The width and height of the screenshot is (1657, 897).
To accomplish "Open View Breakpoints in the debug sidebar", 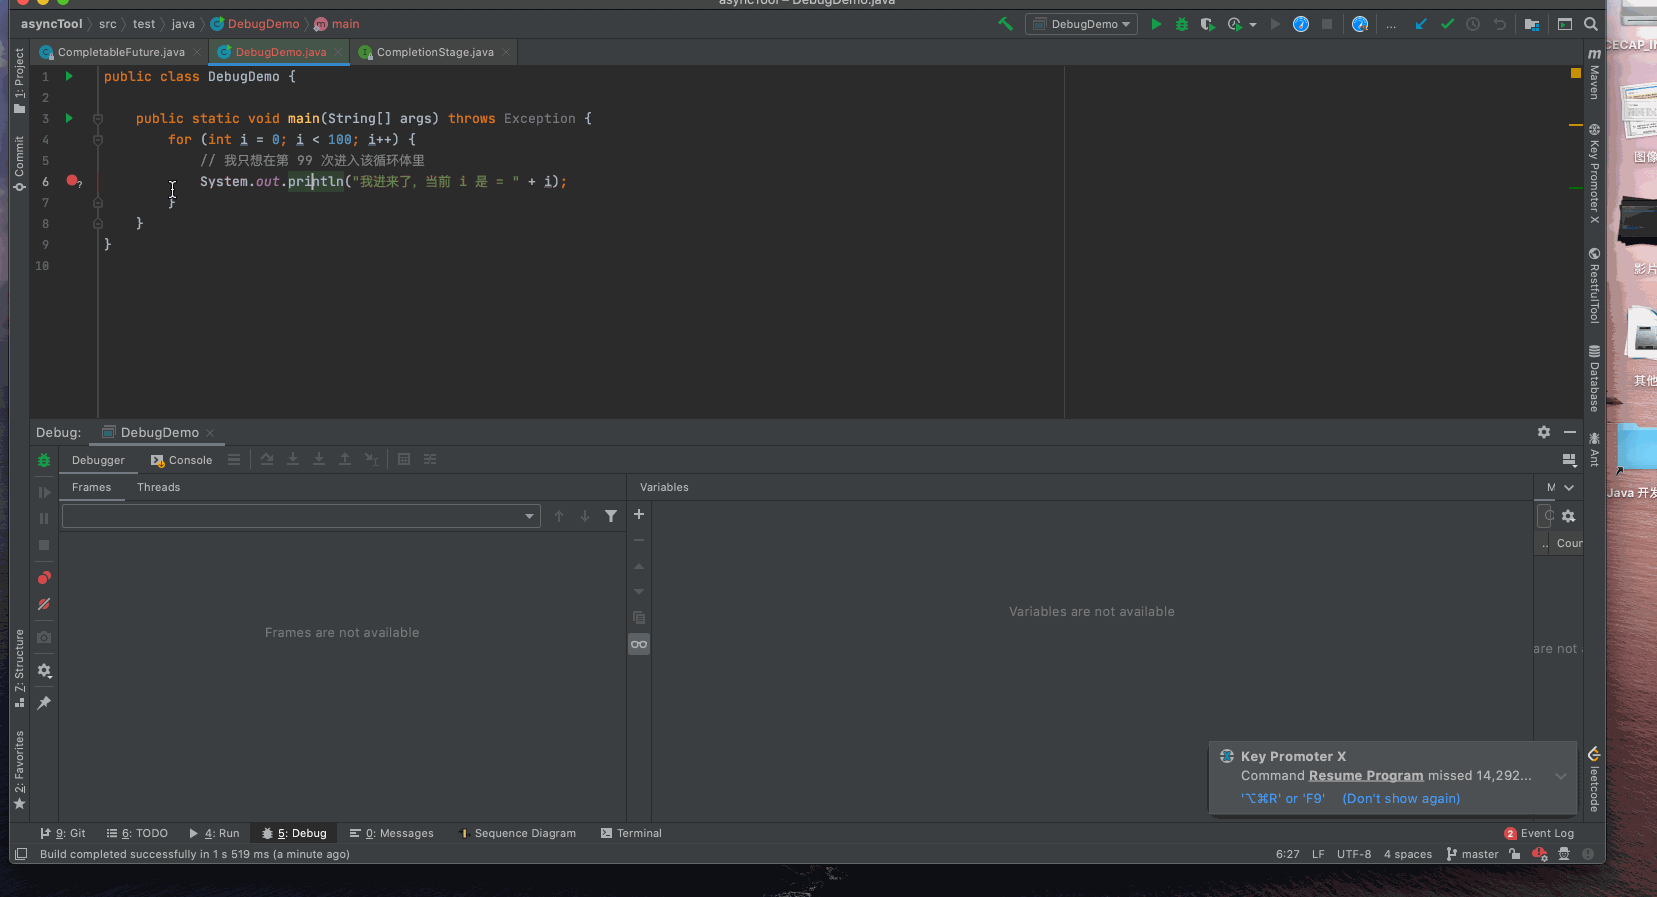I will 44,578.
